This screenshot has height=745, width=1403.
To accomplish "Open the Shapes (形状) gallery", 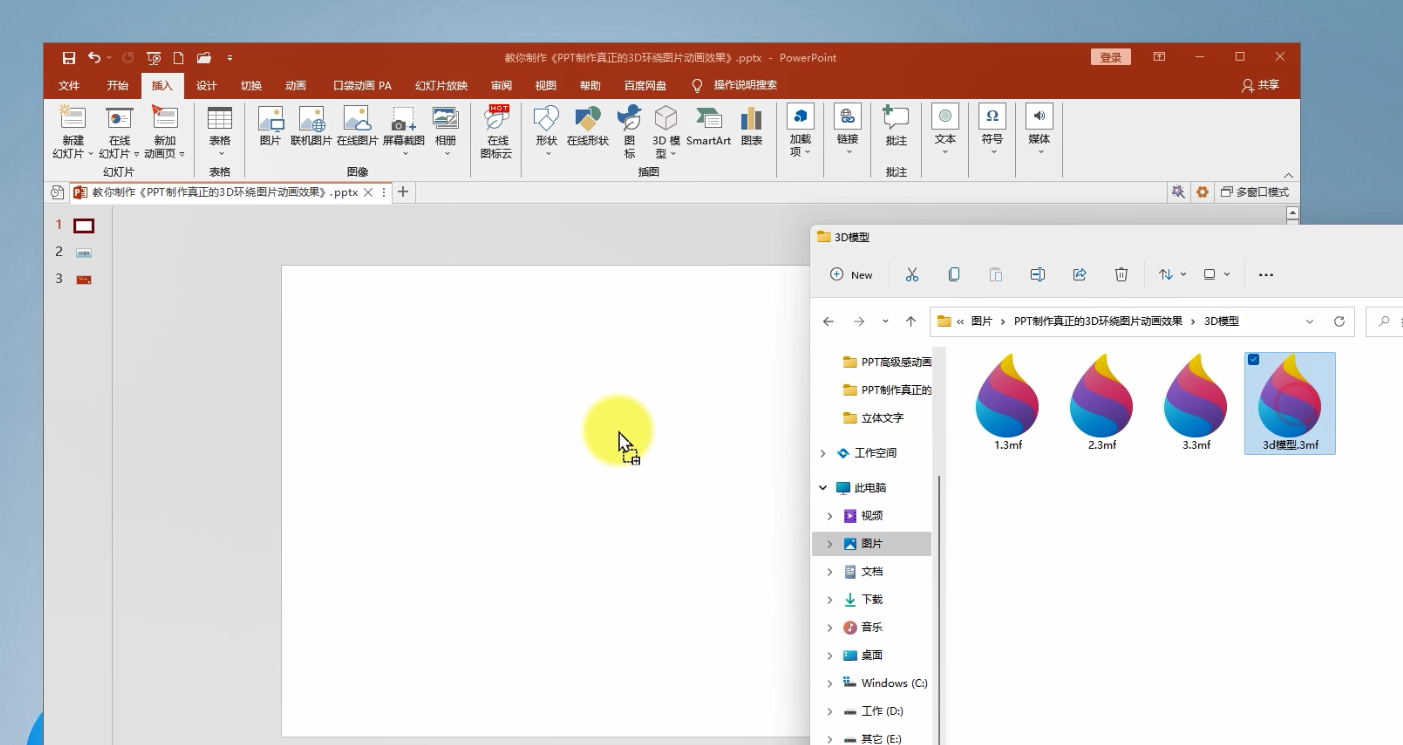I will click(x=546, y=132).
